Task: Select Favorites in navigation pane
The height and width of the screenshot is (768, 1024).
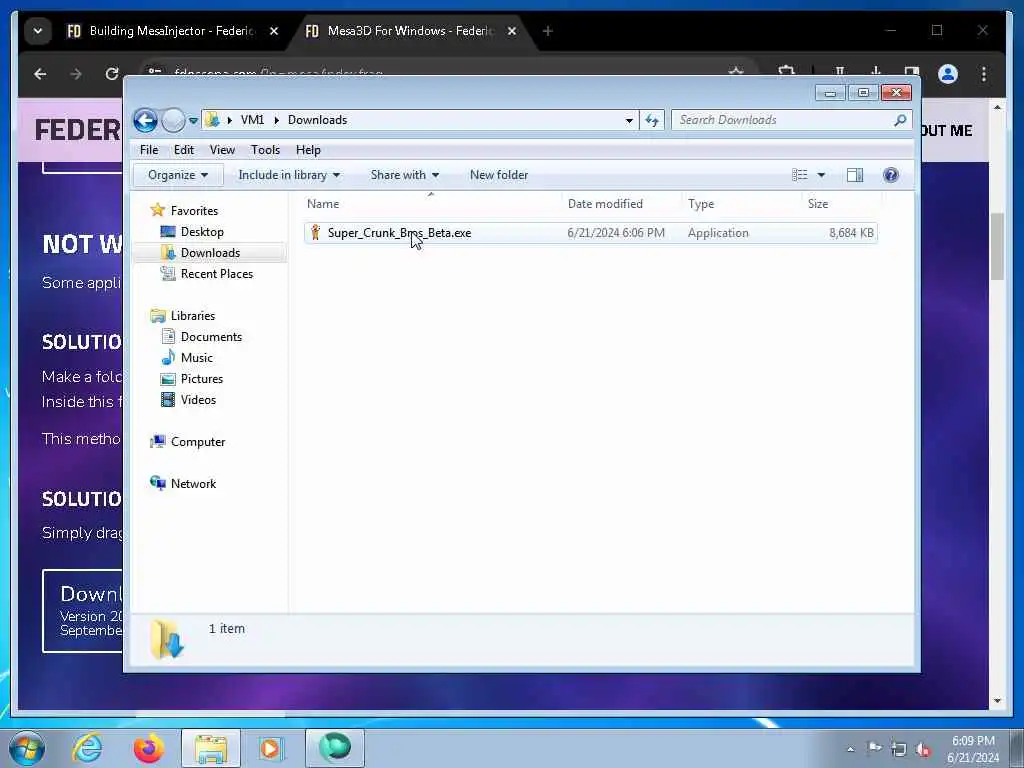Action: 194,211
